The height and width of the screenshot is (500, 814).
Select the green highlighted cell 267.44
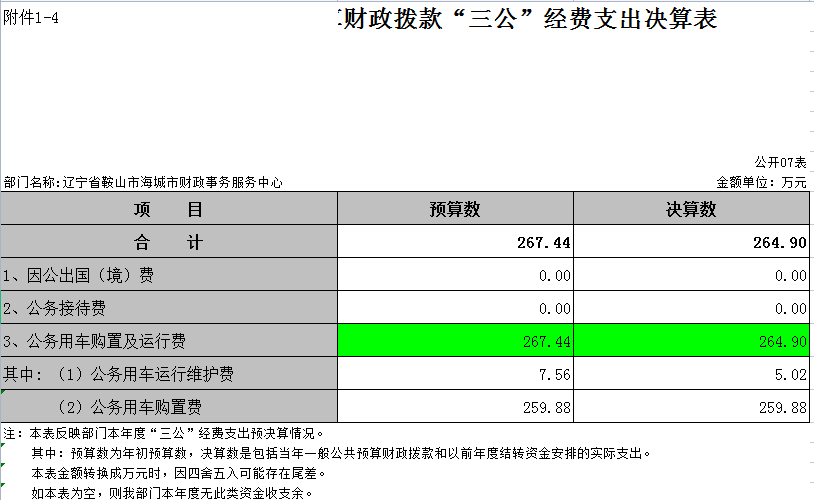[455, 341]
